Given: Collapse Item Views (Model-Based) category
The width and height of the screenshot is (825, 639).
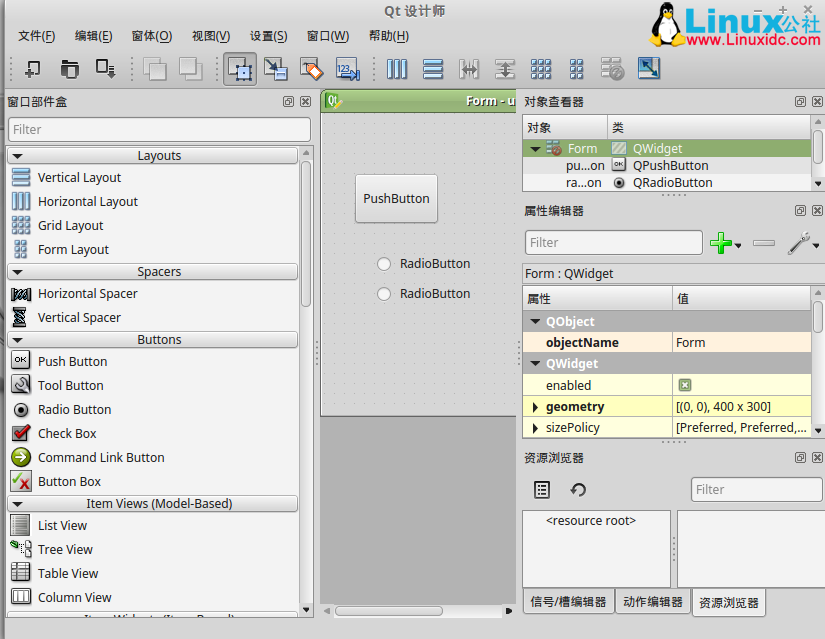Looking at the screenshot, I should click(x=18, y=504).
